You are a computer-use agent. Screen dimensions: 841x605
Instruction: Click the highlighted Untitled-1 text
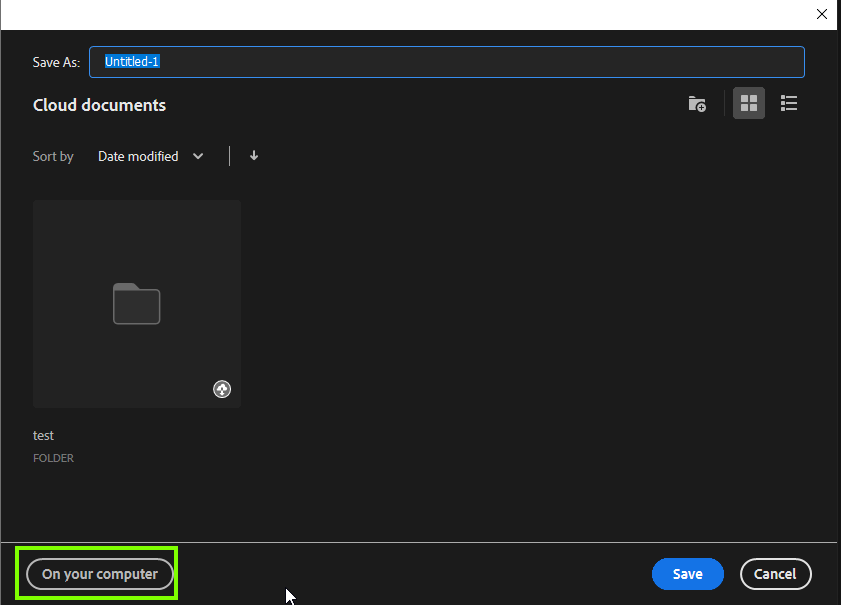point(132,61)
